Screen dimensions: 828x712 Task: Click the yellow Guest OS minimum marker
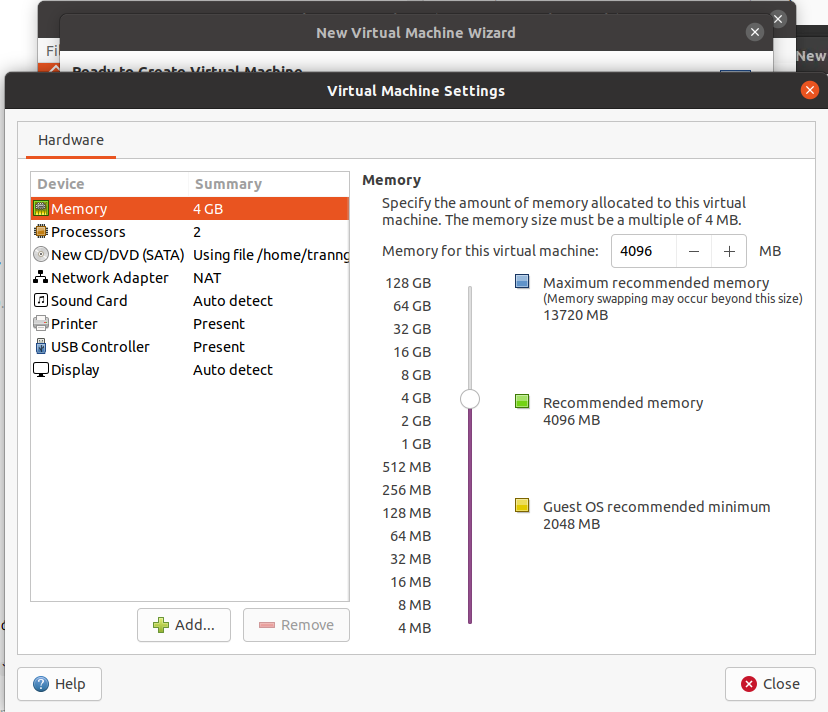[x=522, y=505]
